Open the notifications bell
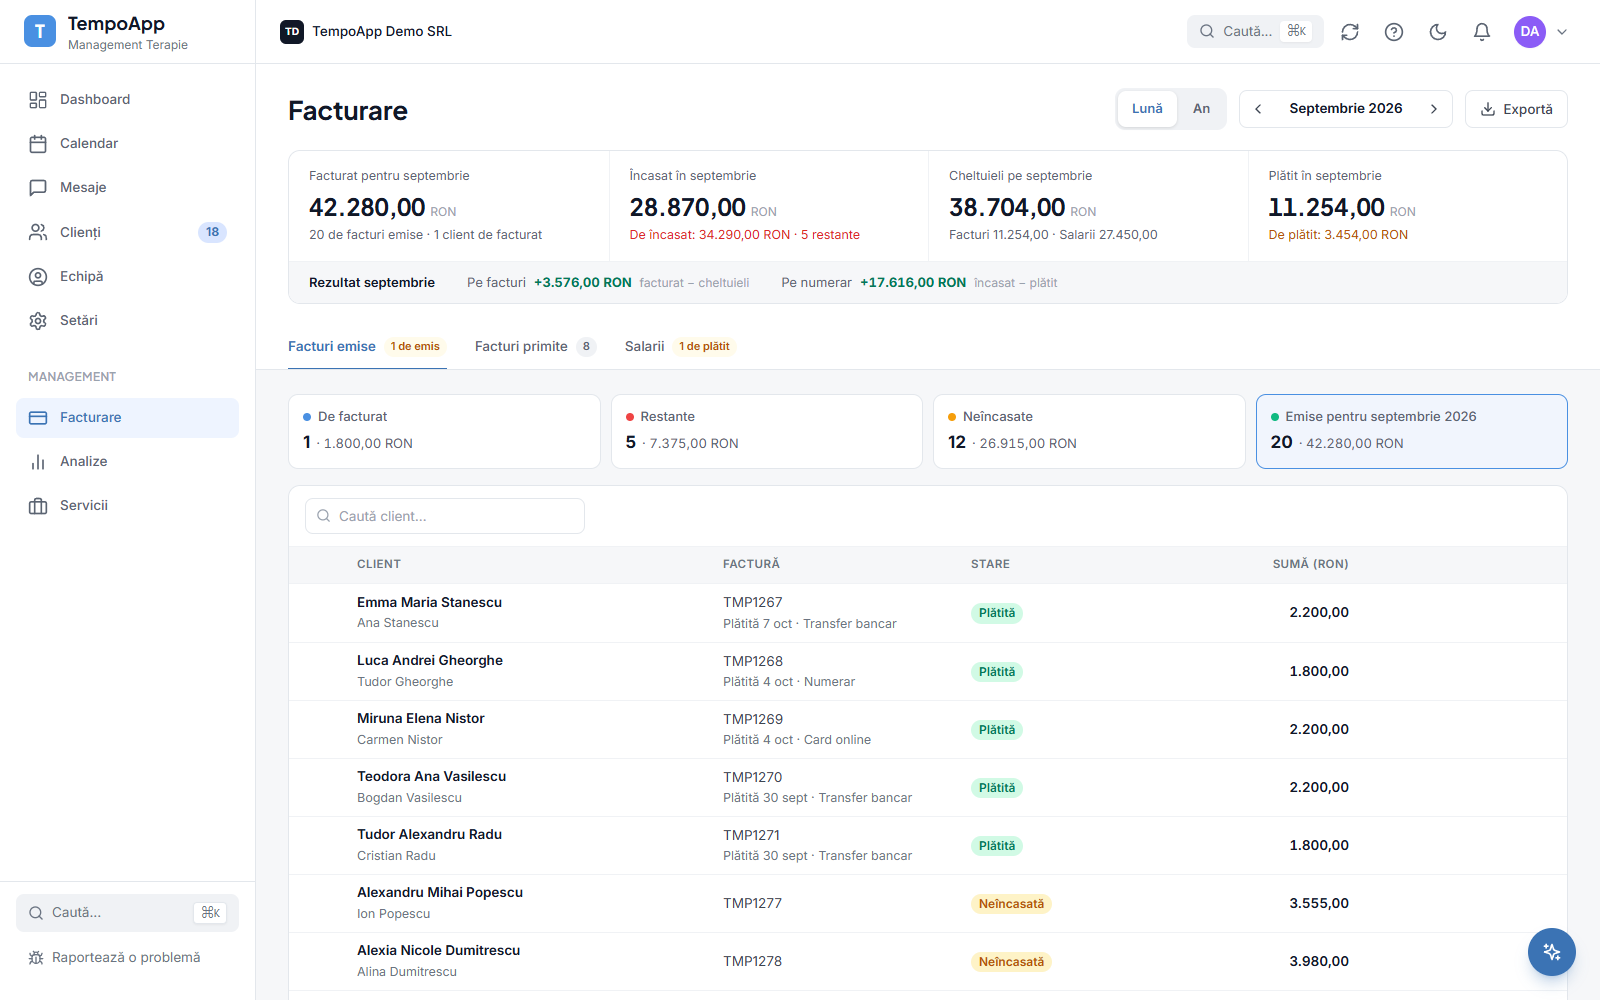The height and width of the screenshot is (1000, 1600). 1482,32
